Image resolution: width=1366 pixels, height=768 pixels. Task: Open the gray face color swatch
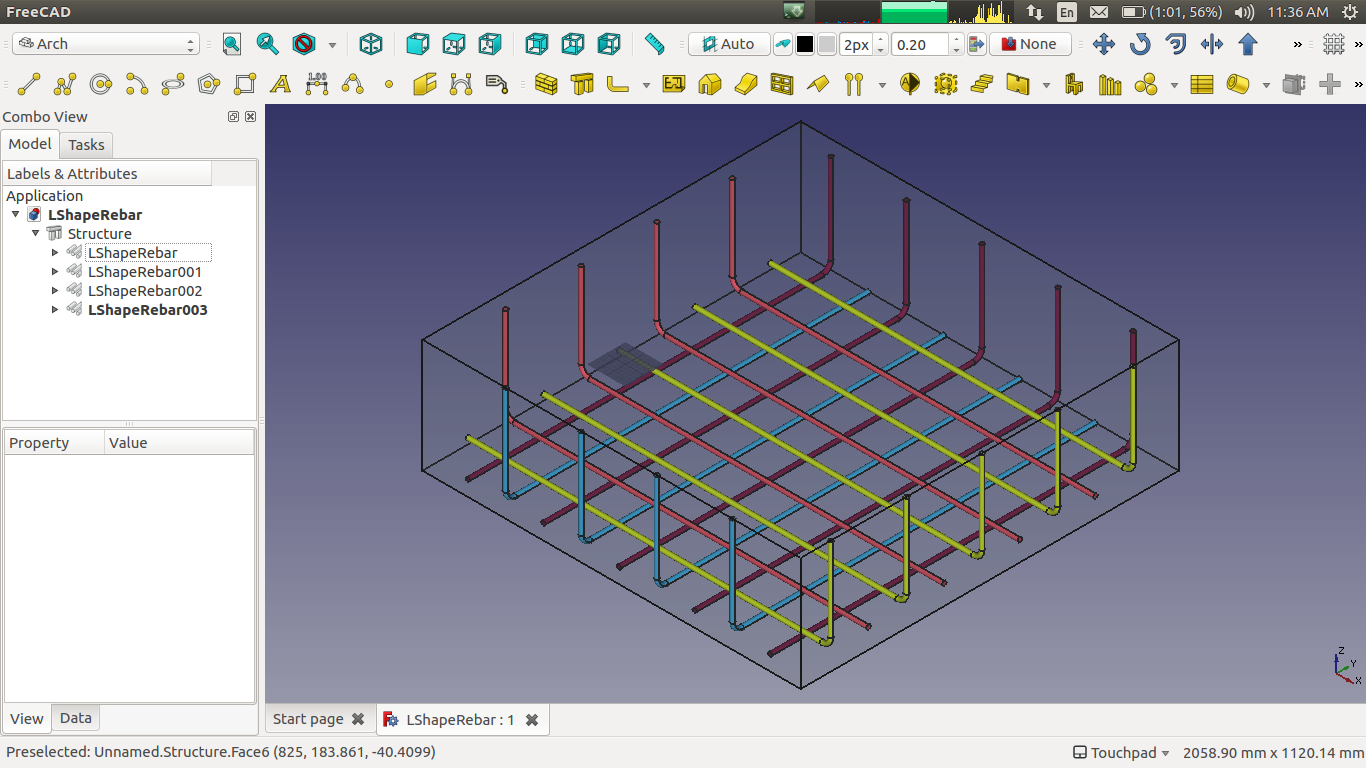(x=827, y=44)
